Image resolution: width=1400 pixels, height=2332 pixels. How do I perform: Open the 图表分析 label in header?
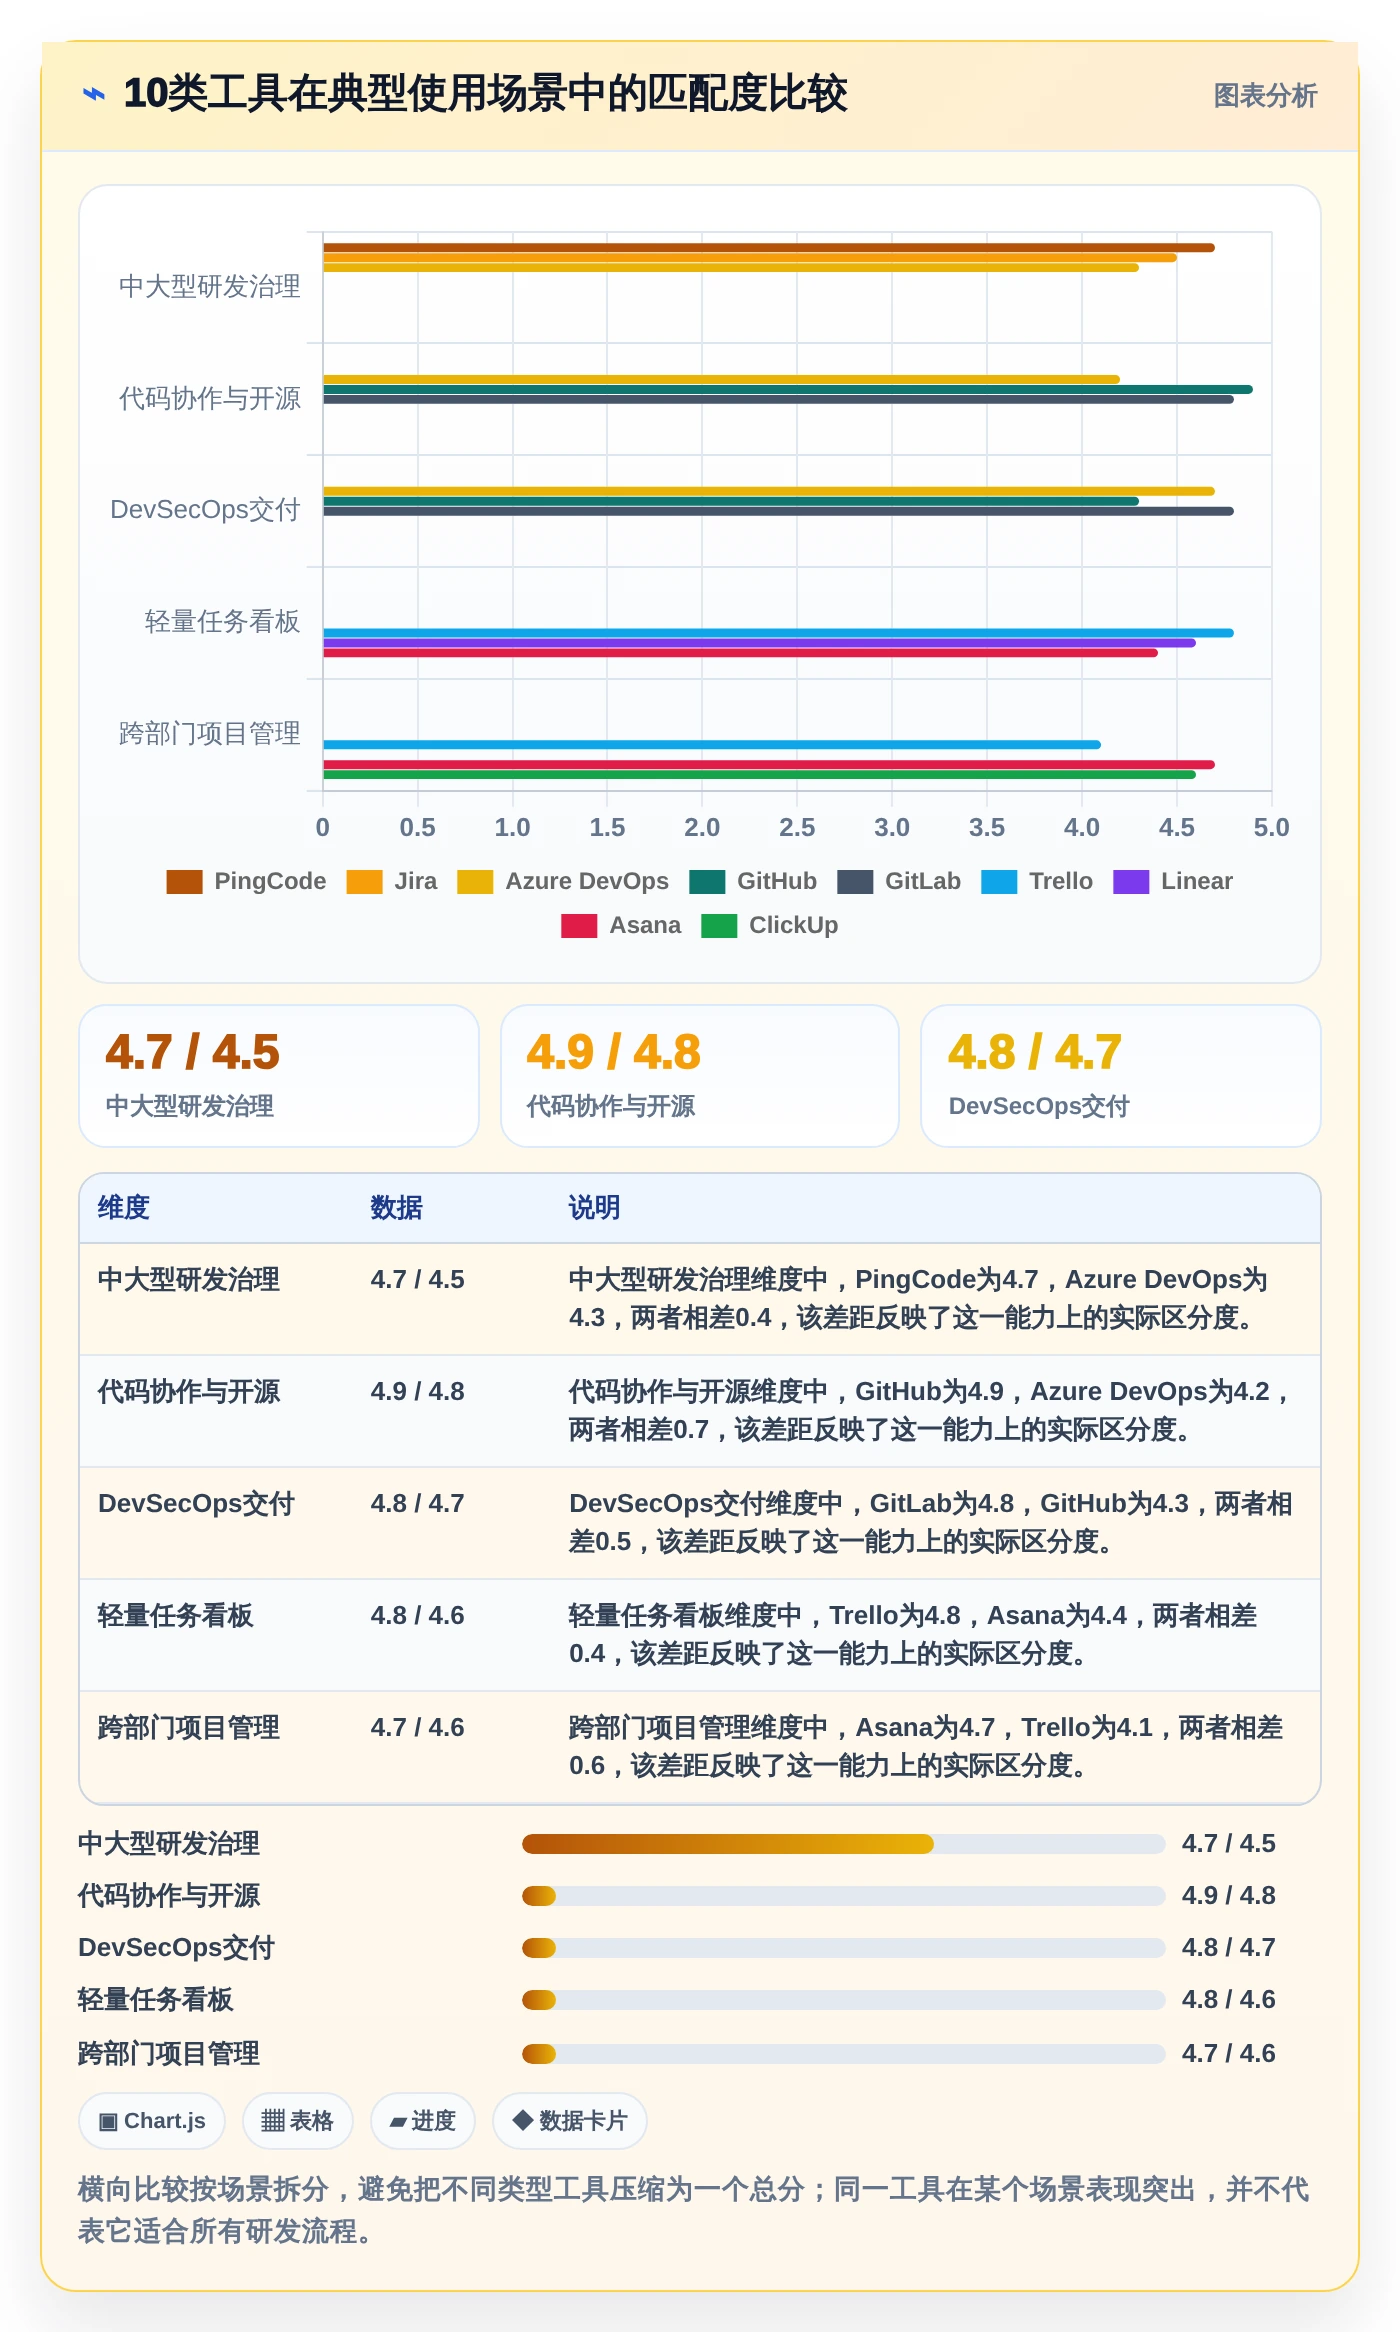point(1265,96)
